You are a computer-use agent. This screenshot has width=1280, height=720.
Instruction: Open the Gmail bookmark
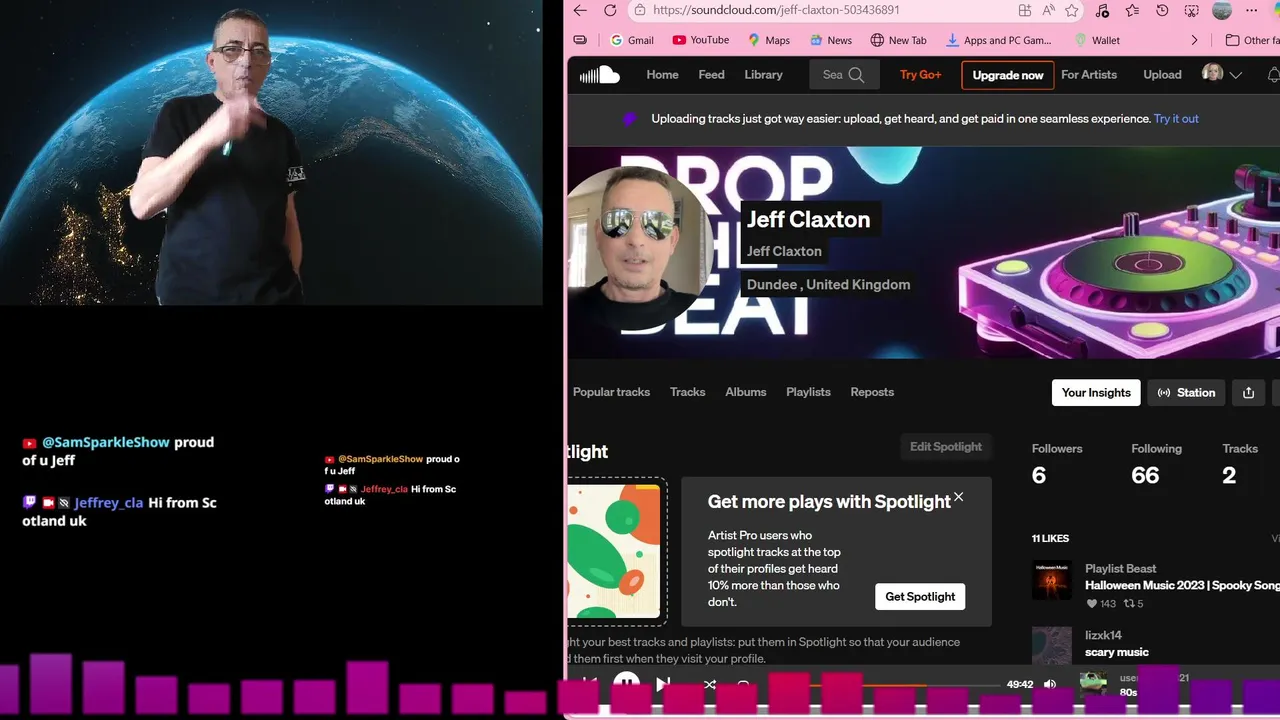pos(631,40)
